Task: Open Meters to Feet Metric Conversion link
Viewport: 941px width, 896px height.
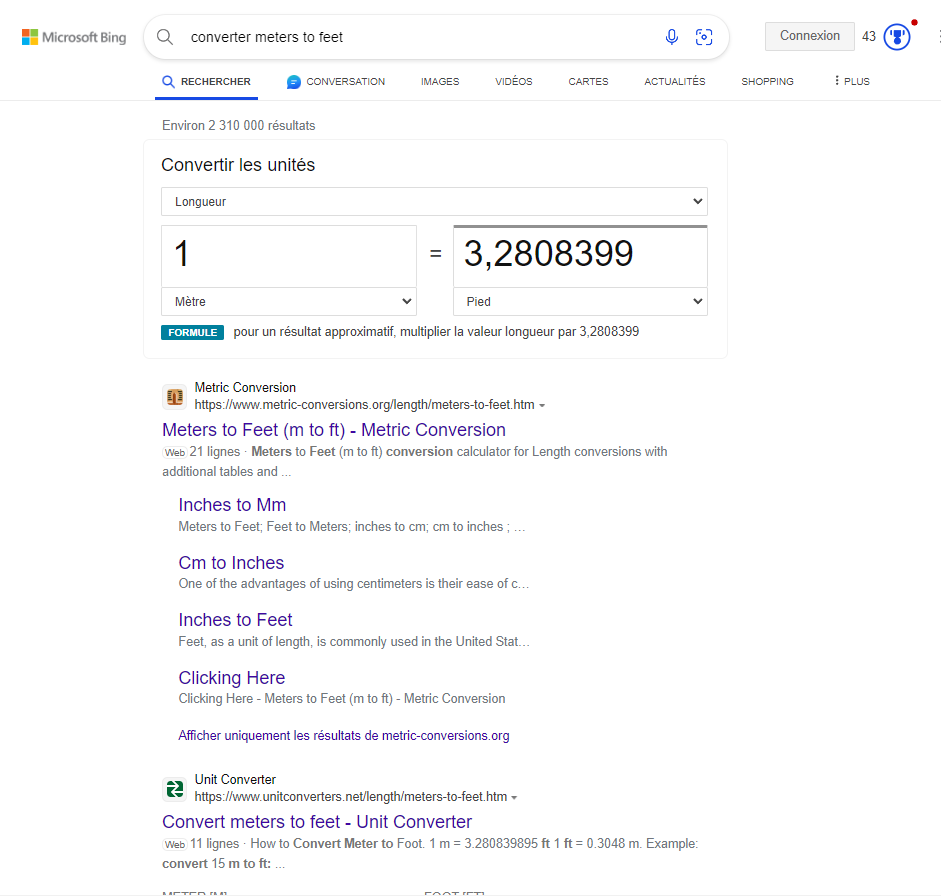Action: pos(334,430)
